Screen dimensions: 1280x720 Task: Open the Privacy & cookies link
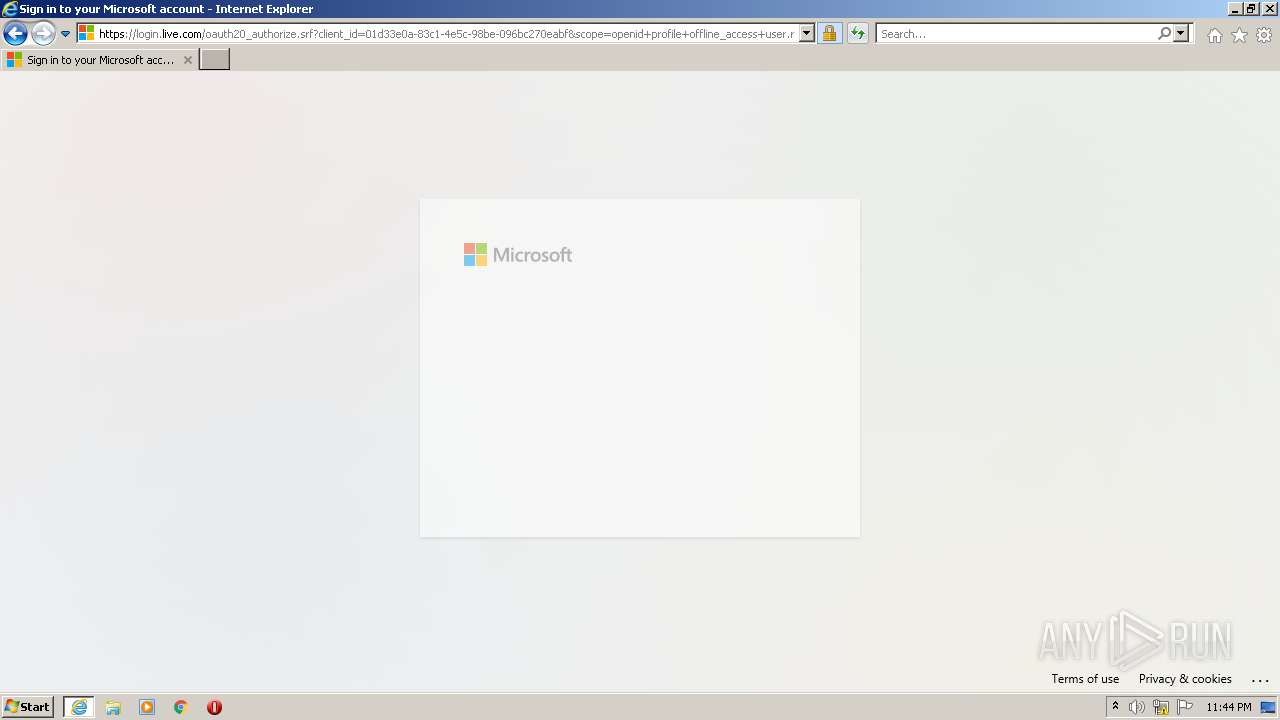click(1185, 679)
